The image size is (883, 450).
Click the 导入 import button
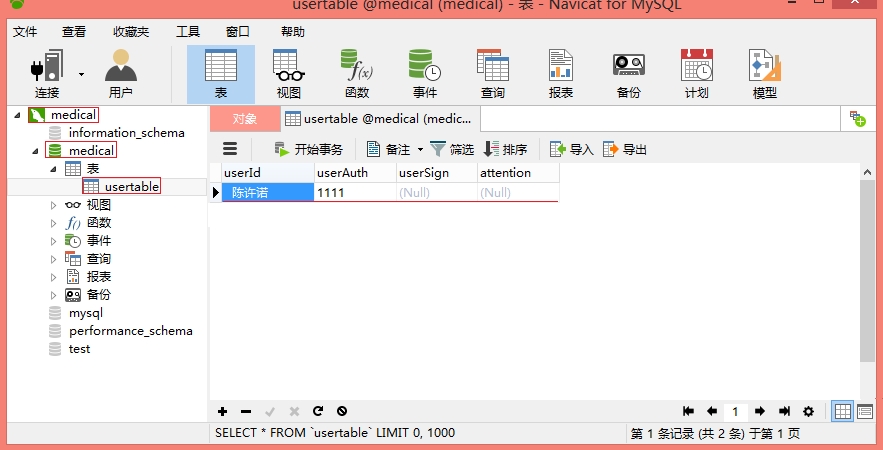(572, 149)
